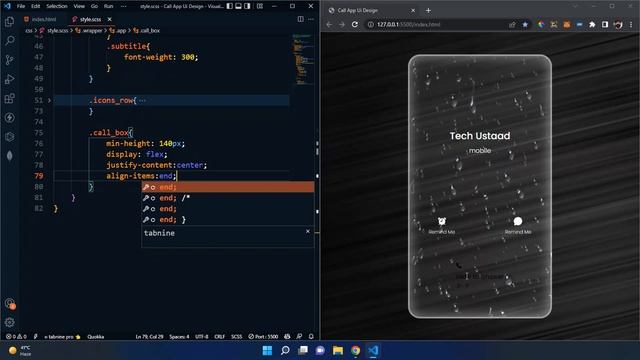The height and width of the screenshot is (360, 640).
Task: Open the Edit menu
Action: 36,6
